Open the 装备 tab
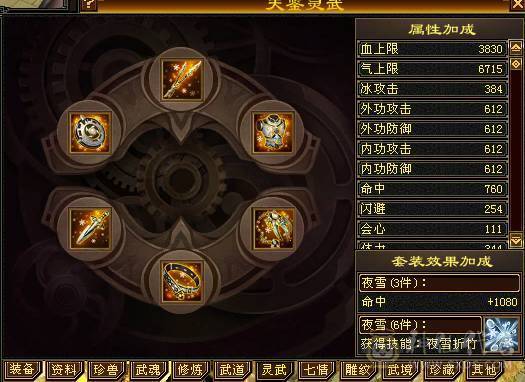The width and height of the screenshot is (525, 382). (22, 370)
